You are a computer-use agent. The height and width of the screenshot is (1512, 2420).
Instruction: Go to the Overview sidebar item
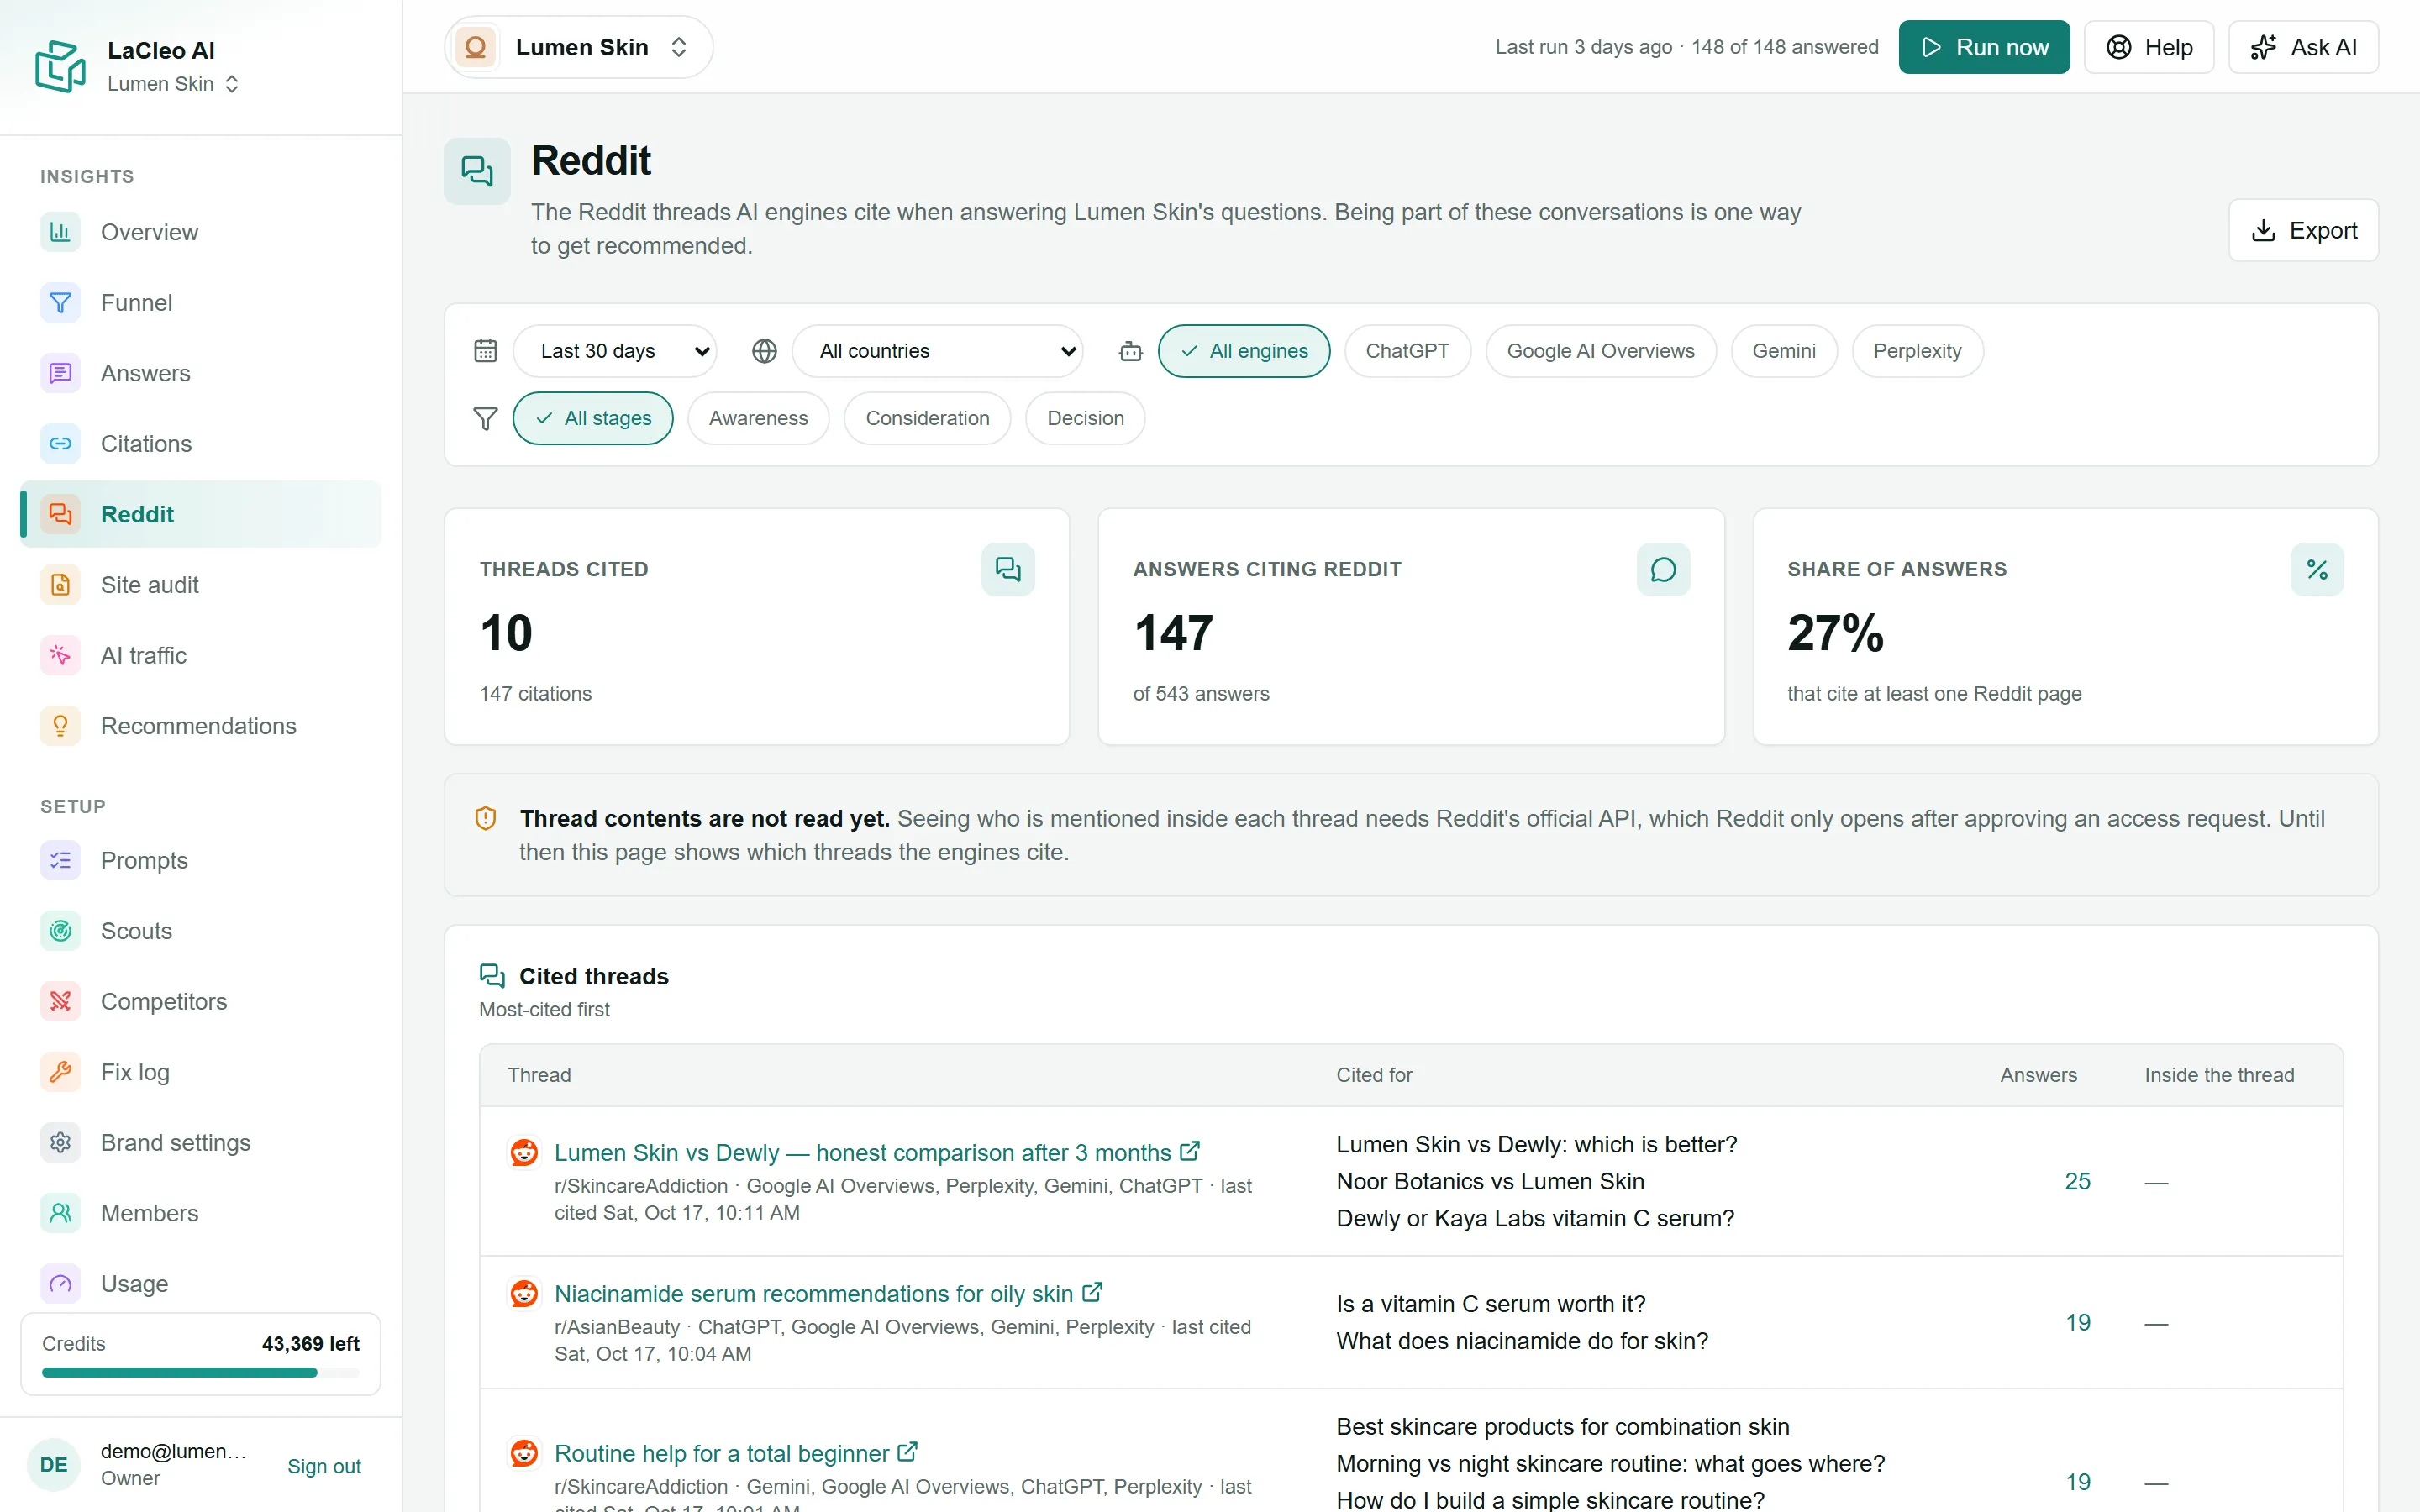(201, 232)
